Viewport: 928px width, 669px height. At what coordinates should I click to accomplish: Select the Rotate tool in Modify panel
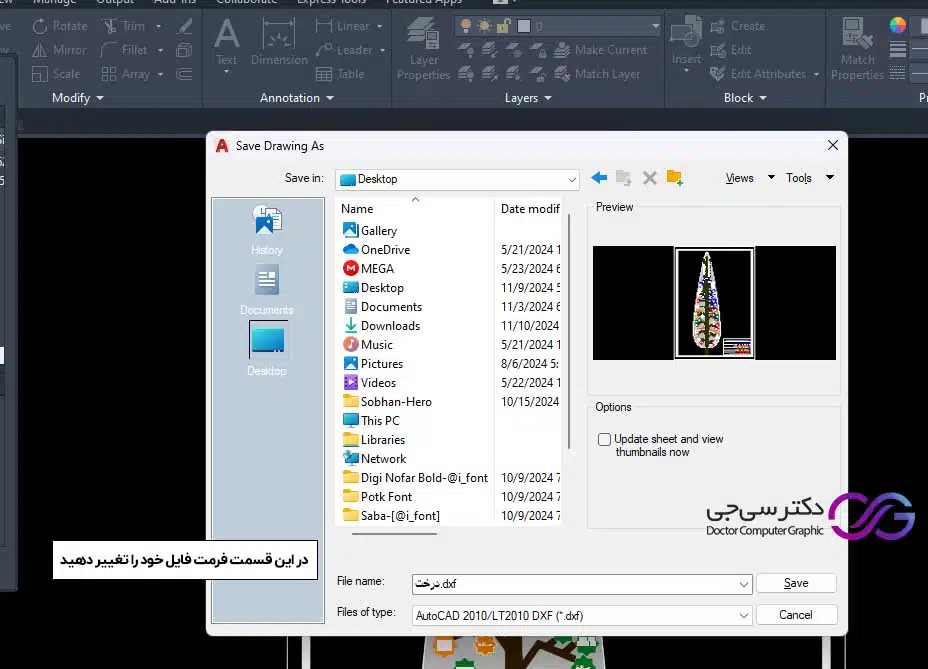(60, 26)
